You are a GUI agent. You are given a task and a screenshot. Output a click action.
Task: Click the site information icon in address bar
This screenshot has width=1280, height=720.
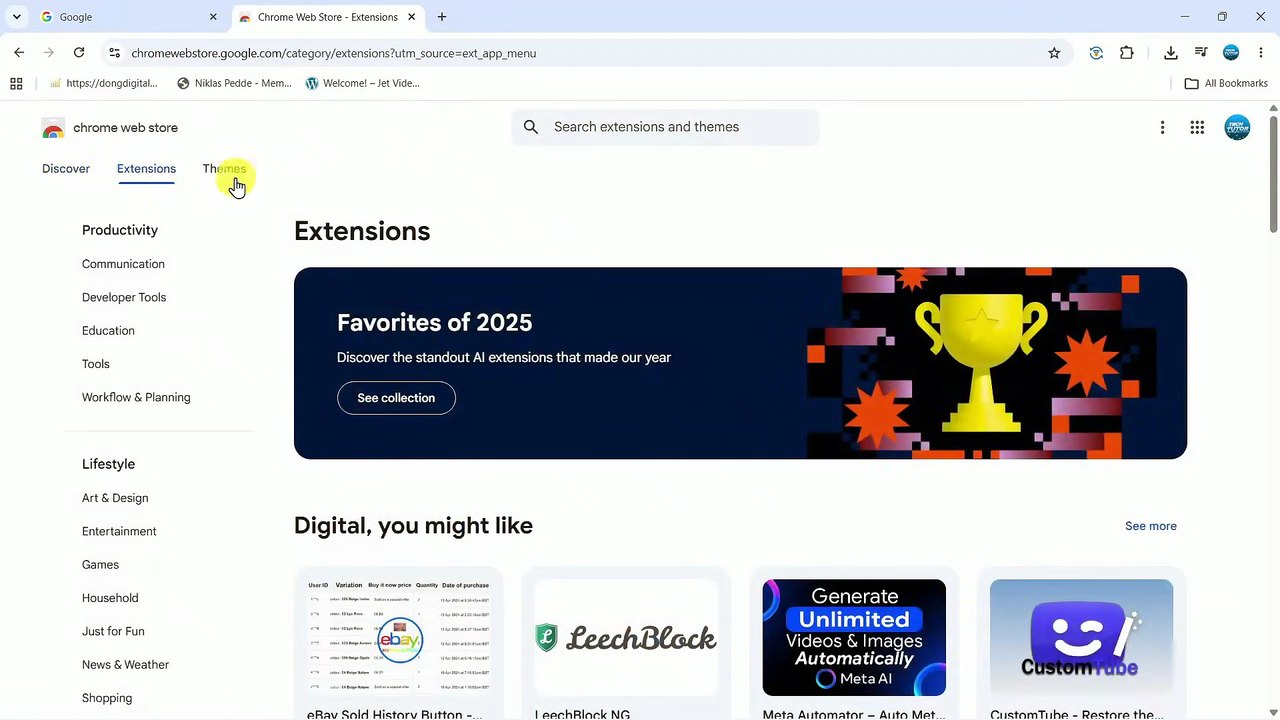114,53
